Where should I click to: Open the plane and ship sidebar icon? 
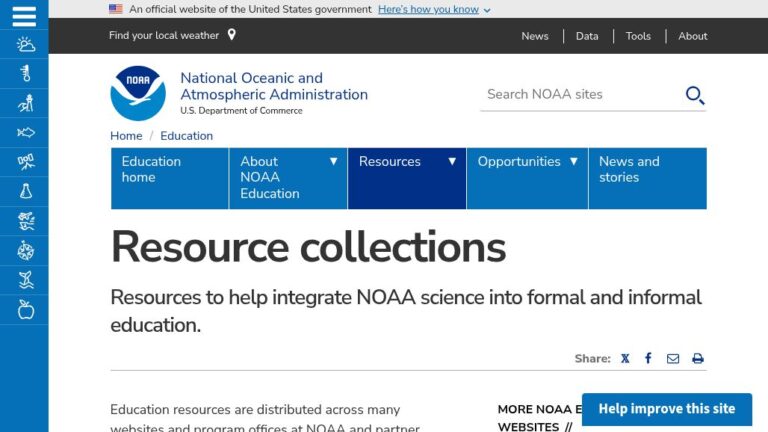26,221
